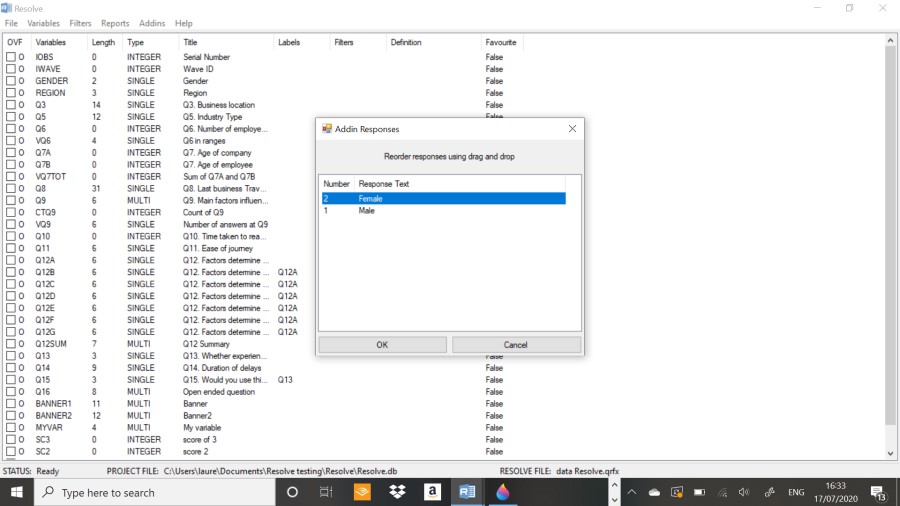Open Dropbox from the taskbar

pyautogui.click(x=397, y=492)
